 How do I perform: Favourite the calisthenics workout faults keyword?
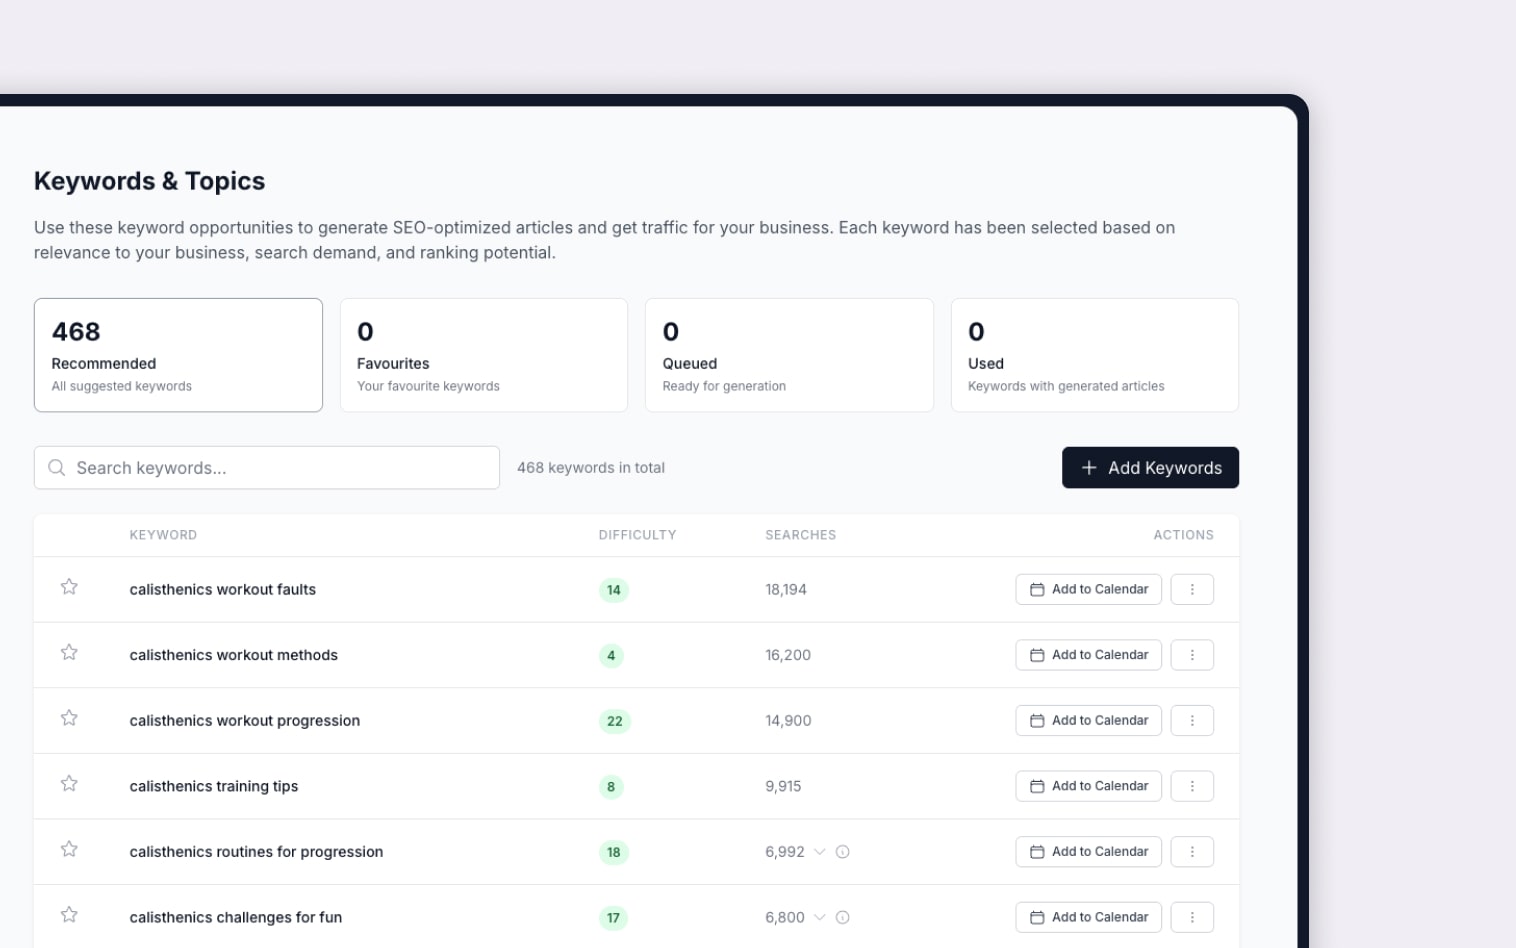(x=68, y=588)
